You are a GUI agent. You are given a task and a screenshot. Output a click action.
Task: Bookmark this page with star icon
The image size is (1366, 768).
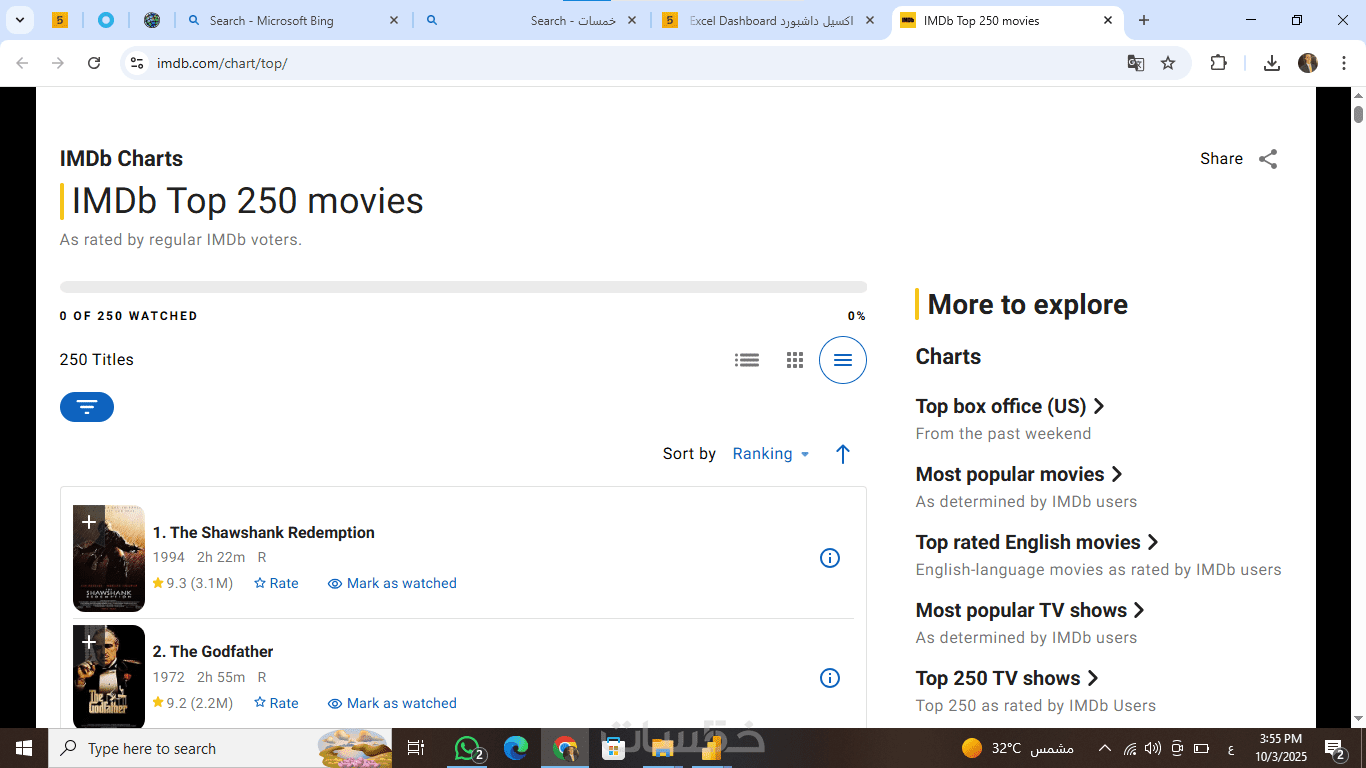coord(1168,63)
